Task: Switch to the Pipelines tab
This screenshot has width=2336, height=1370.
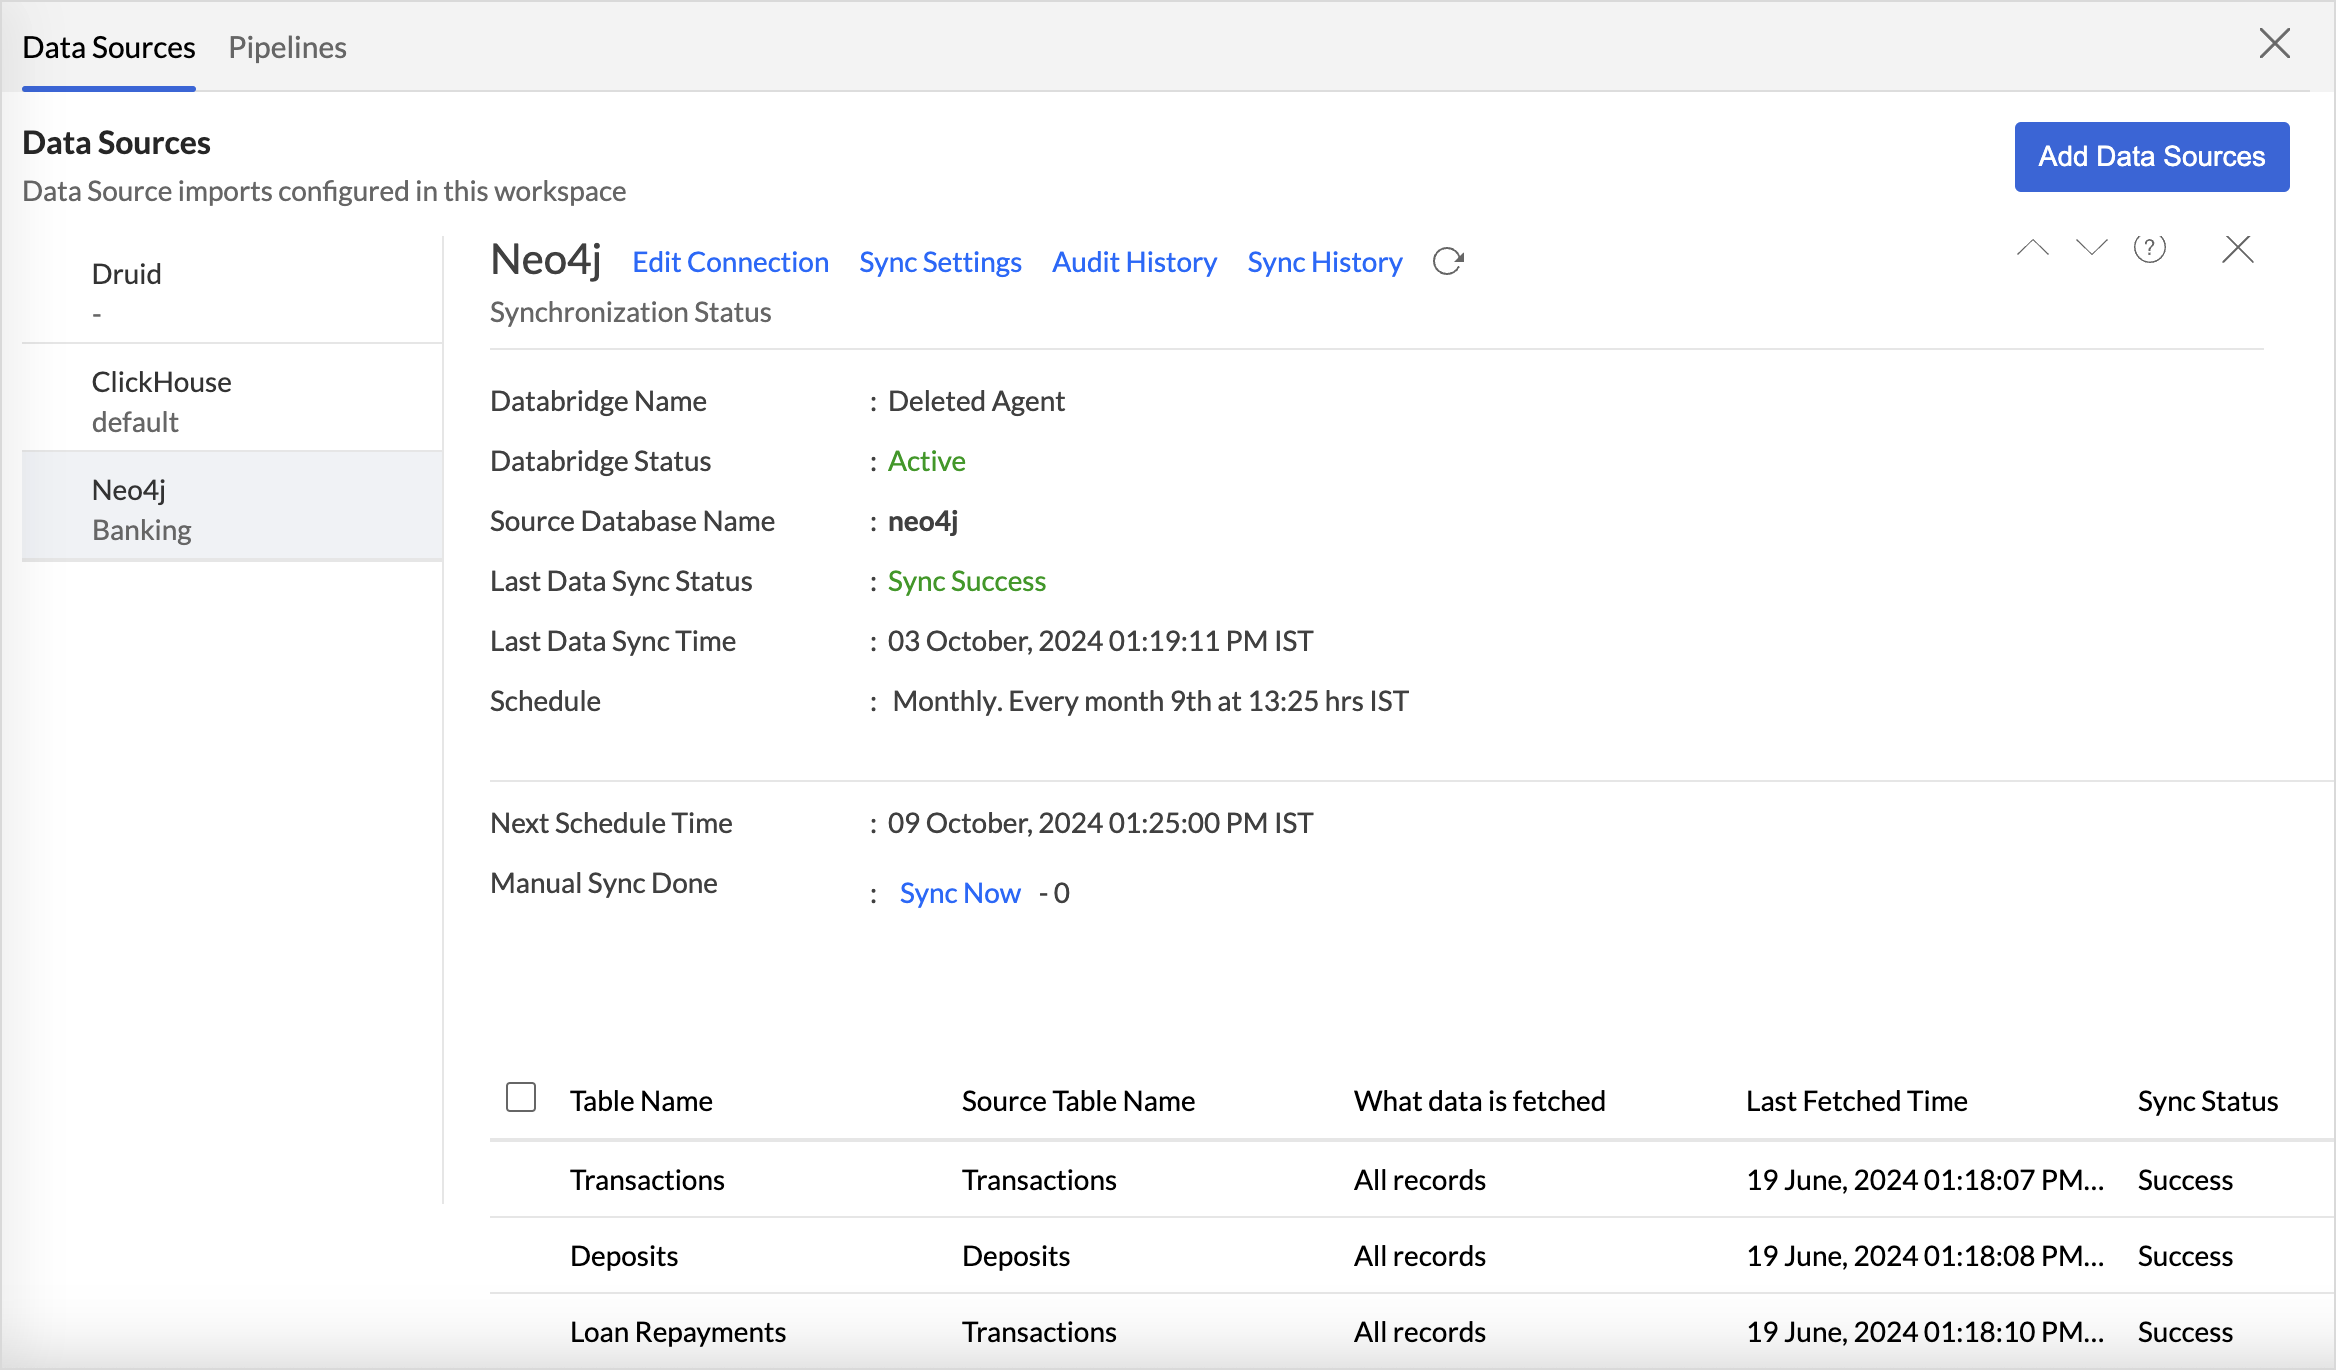Action: (x=287, y=47)
